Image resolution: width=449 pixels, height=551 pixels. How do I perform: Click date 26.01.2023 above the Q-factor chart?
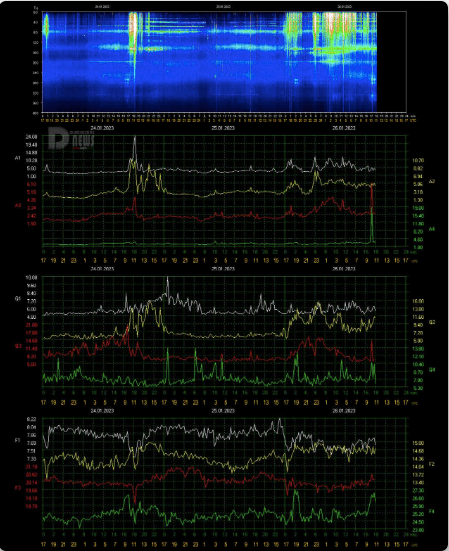click(344, 269)
